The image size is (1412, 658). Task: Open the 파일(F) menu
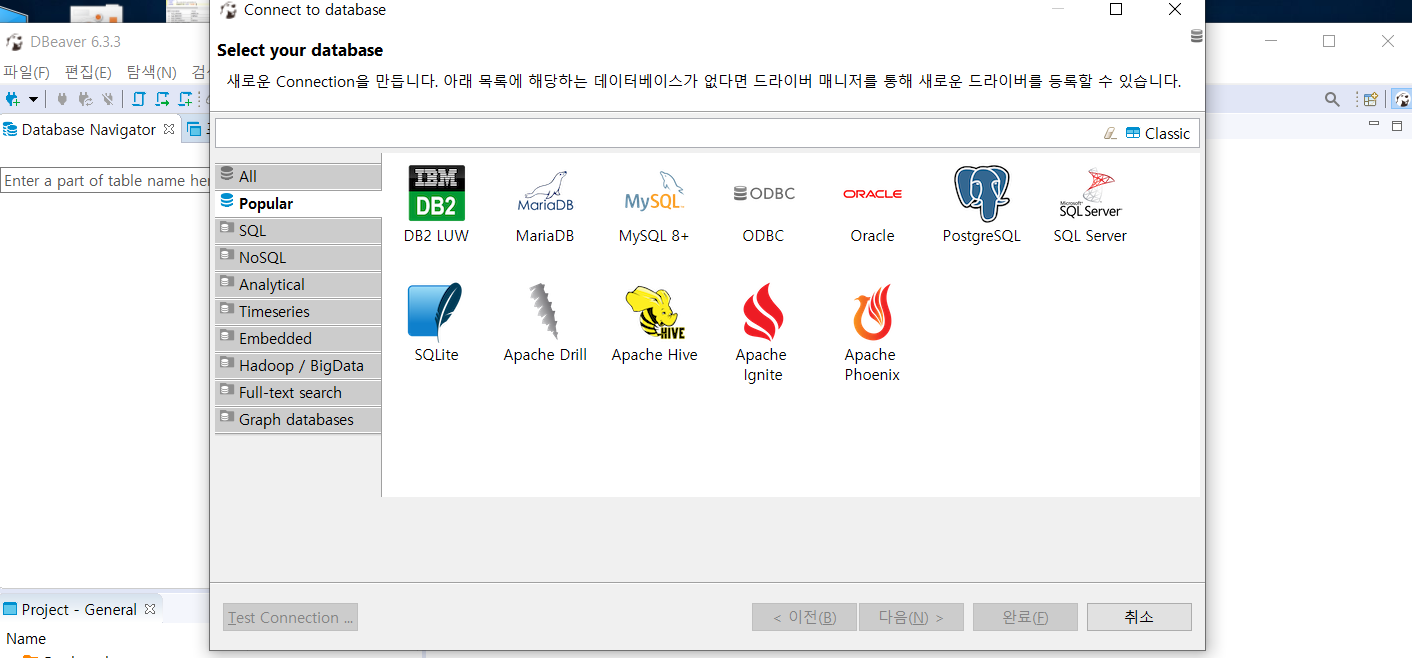tap(26, 72)
